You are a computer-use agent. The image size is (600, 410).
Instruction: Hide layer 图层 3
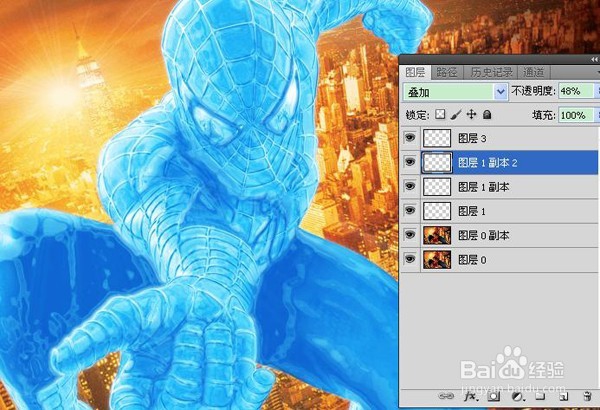(410, 137)
